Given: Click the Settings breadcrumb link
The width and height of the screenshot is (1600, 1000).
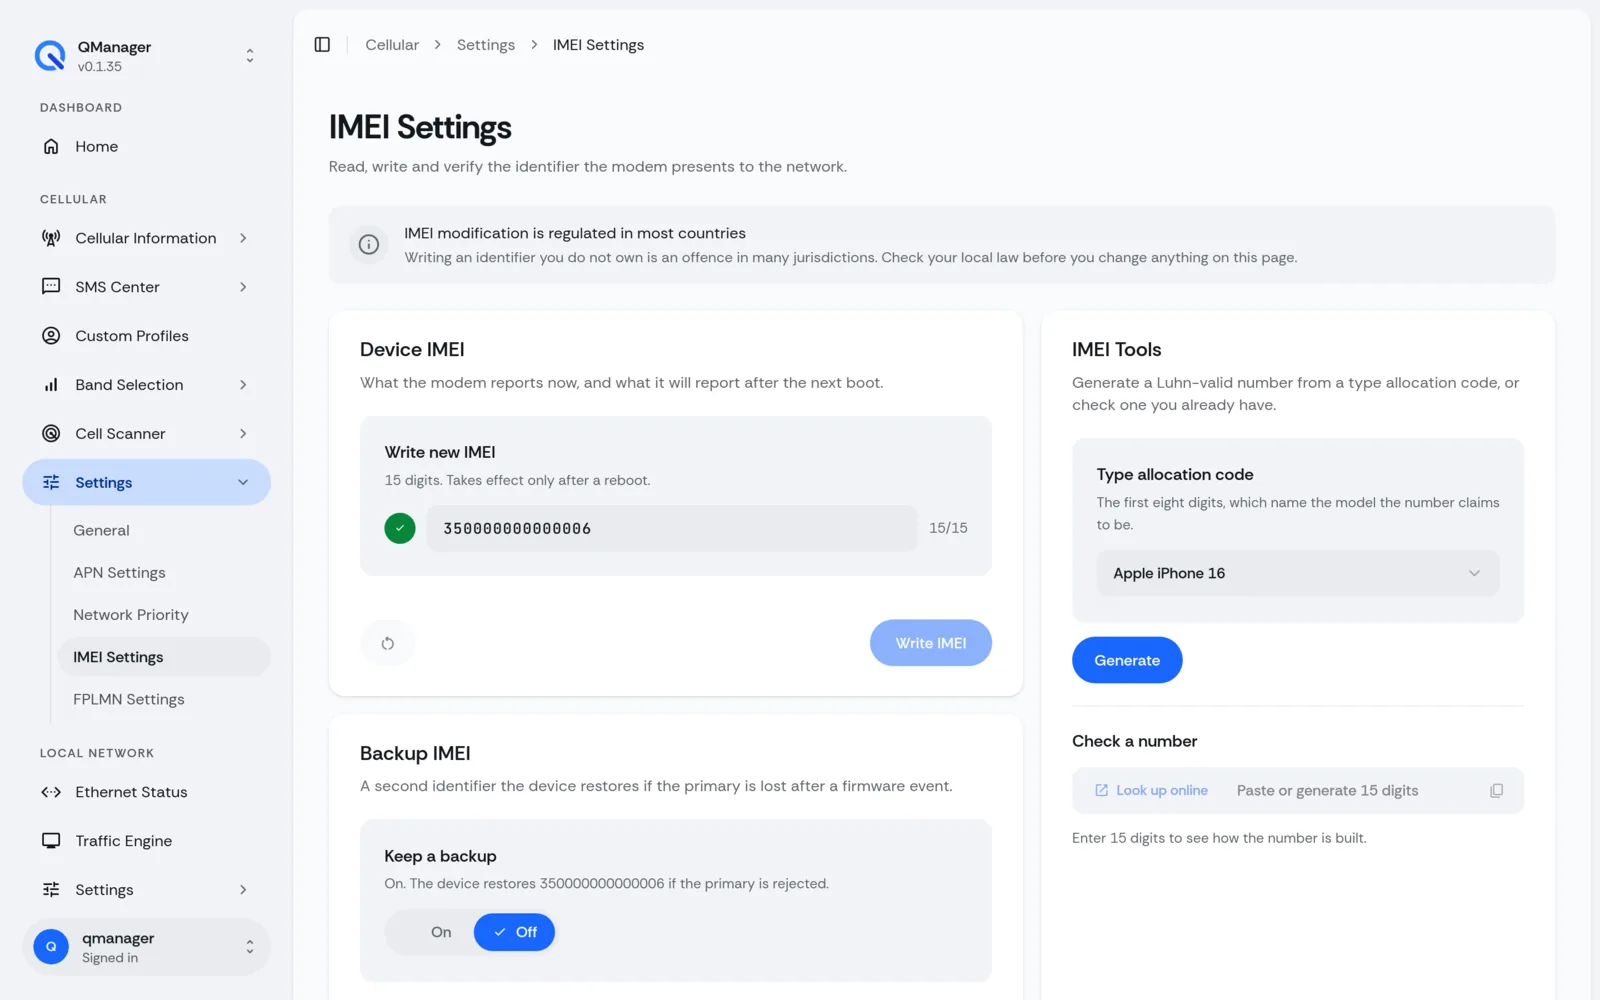Looking at the screenshot, I should click(x=486, y=45).
